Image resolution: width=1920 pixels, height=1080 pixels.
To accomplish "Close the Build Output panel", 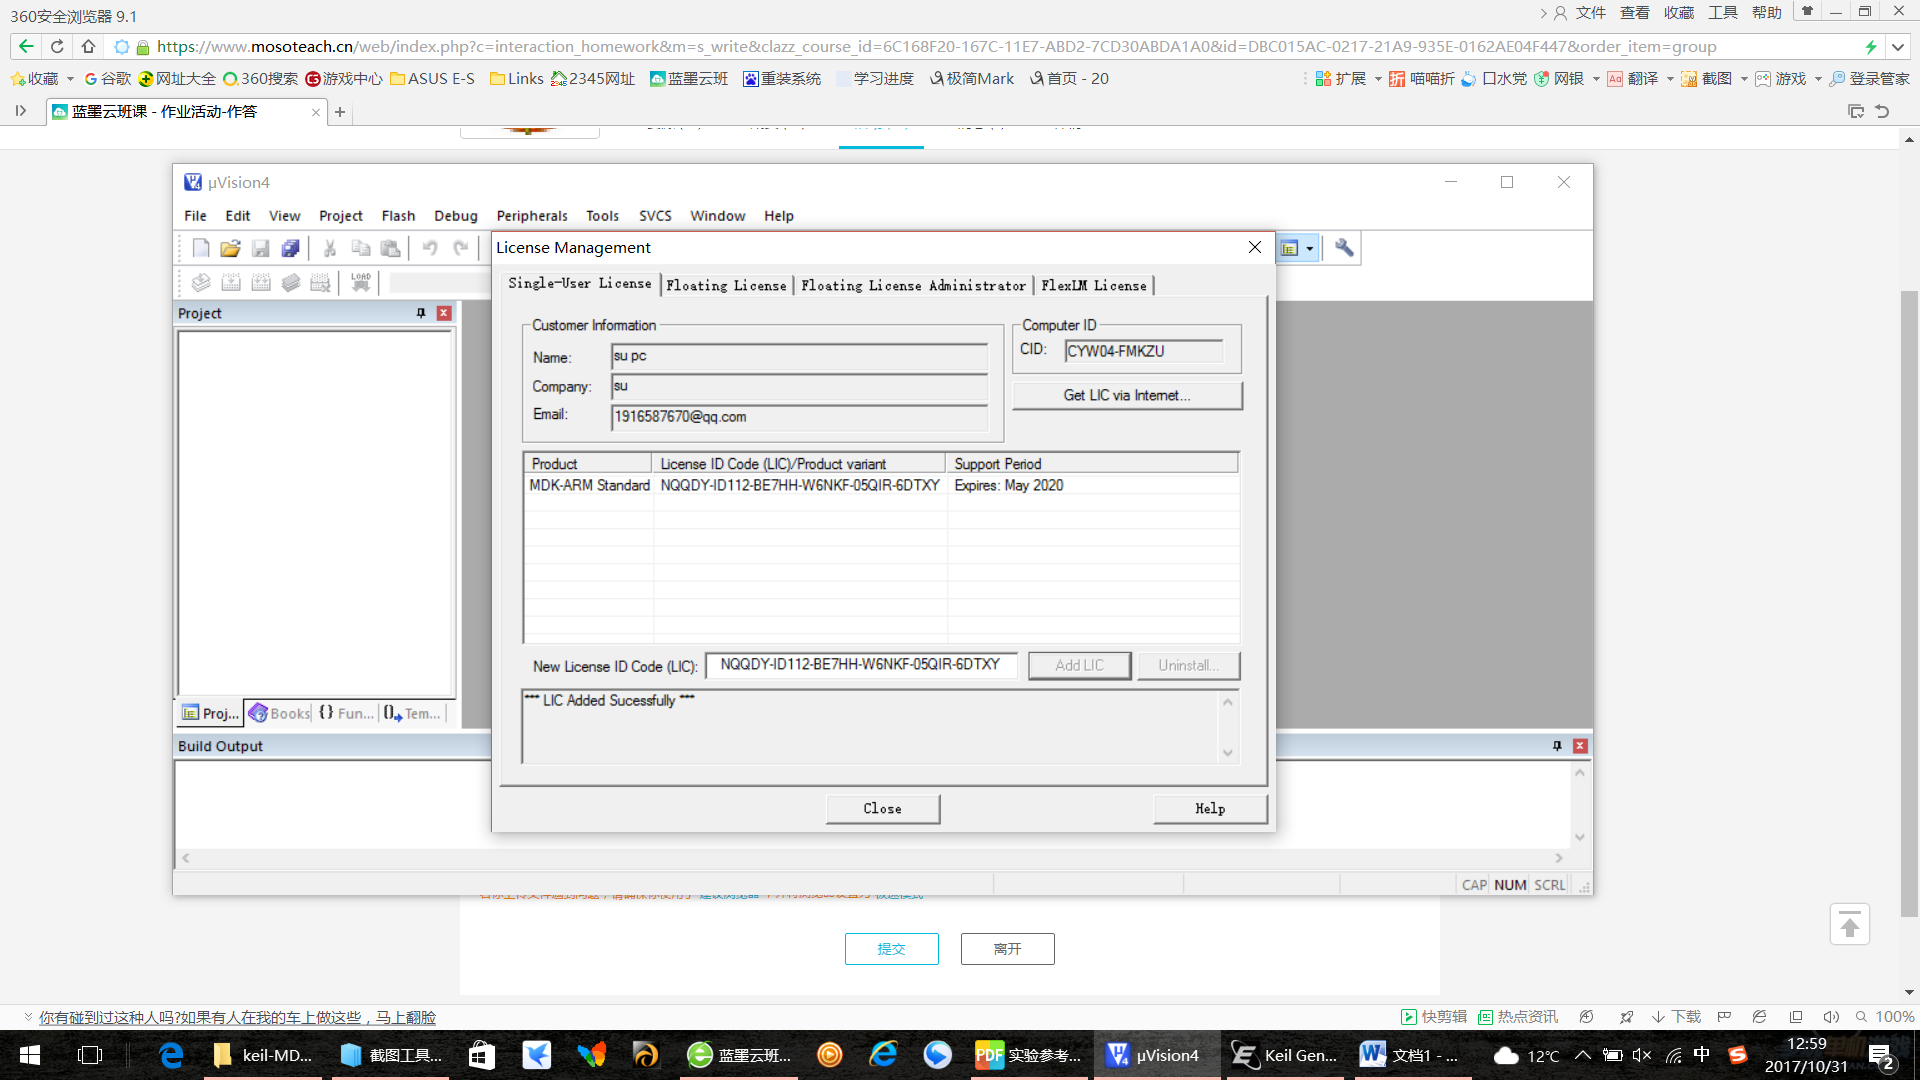I will pyautogui.click(x=1580, y=746).
